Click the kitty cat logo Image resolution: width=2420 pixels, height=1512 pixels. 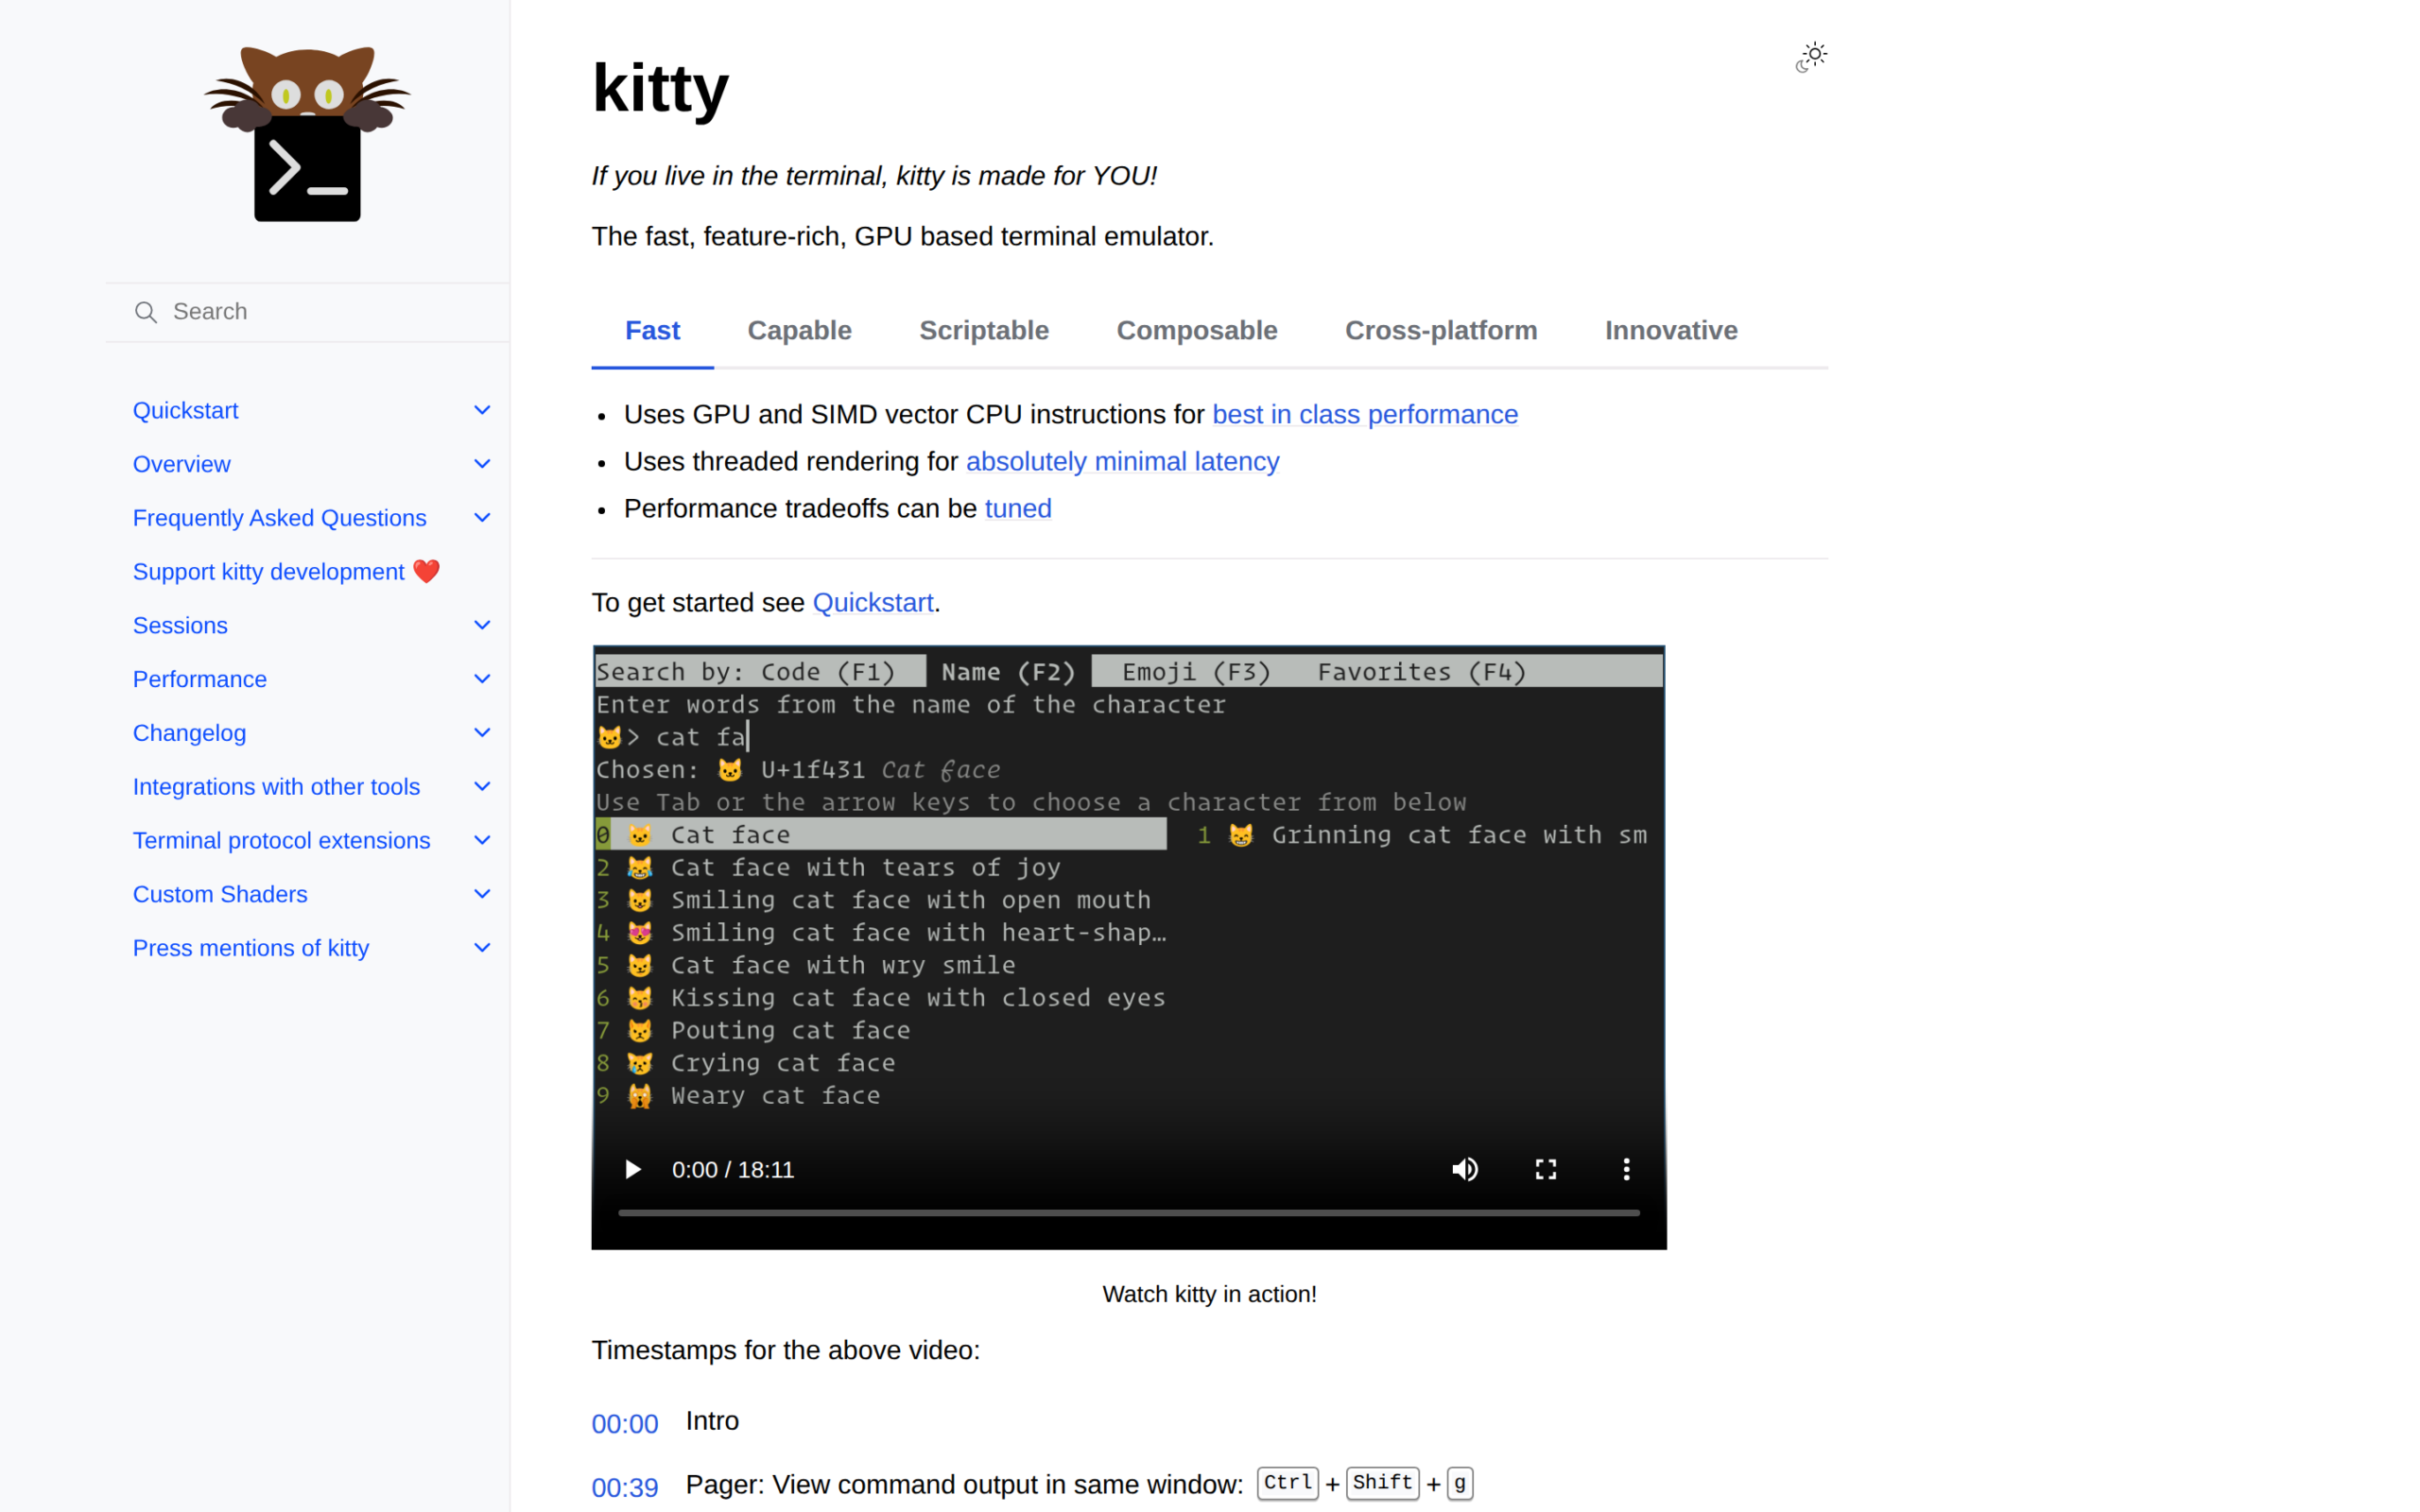pos(307,133)
